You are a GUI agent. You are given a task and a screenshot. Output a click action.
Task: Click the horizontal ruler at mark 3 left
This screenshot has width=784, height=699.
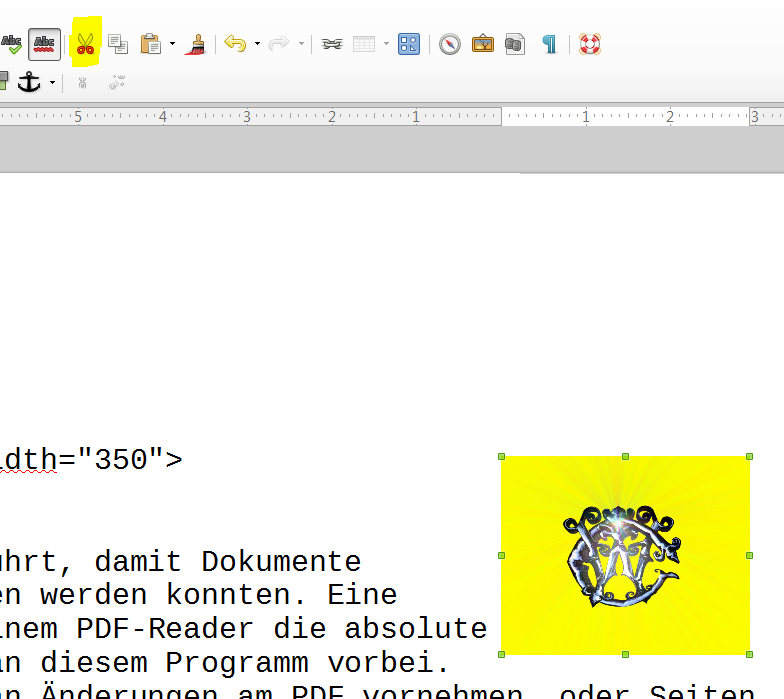[246, 117]
